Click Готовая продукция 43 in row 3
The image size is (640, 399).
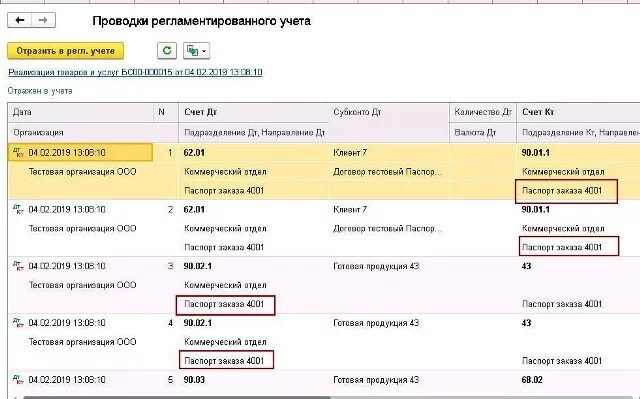376,266
